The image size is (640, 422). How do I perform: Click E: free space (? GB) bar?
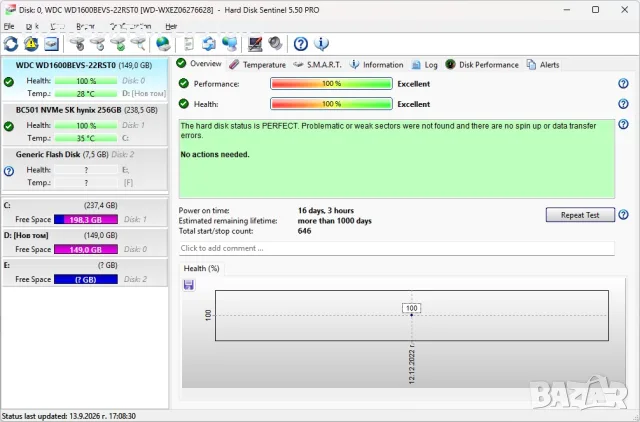86,280
